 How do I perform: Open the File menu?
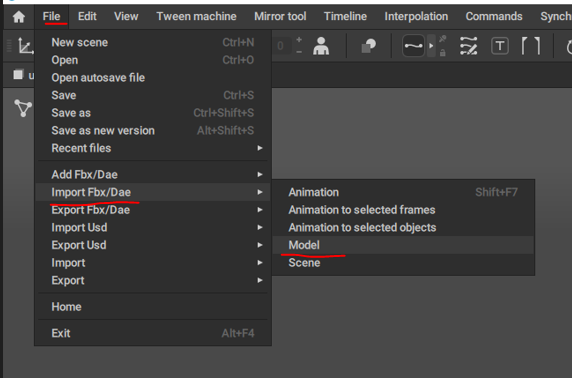click(51, 16)
